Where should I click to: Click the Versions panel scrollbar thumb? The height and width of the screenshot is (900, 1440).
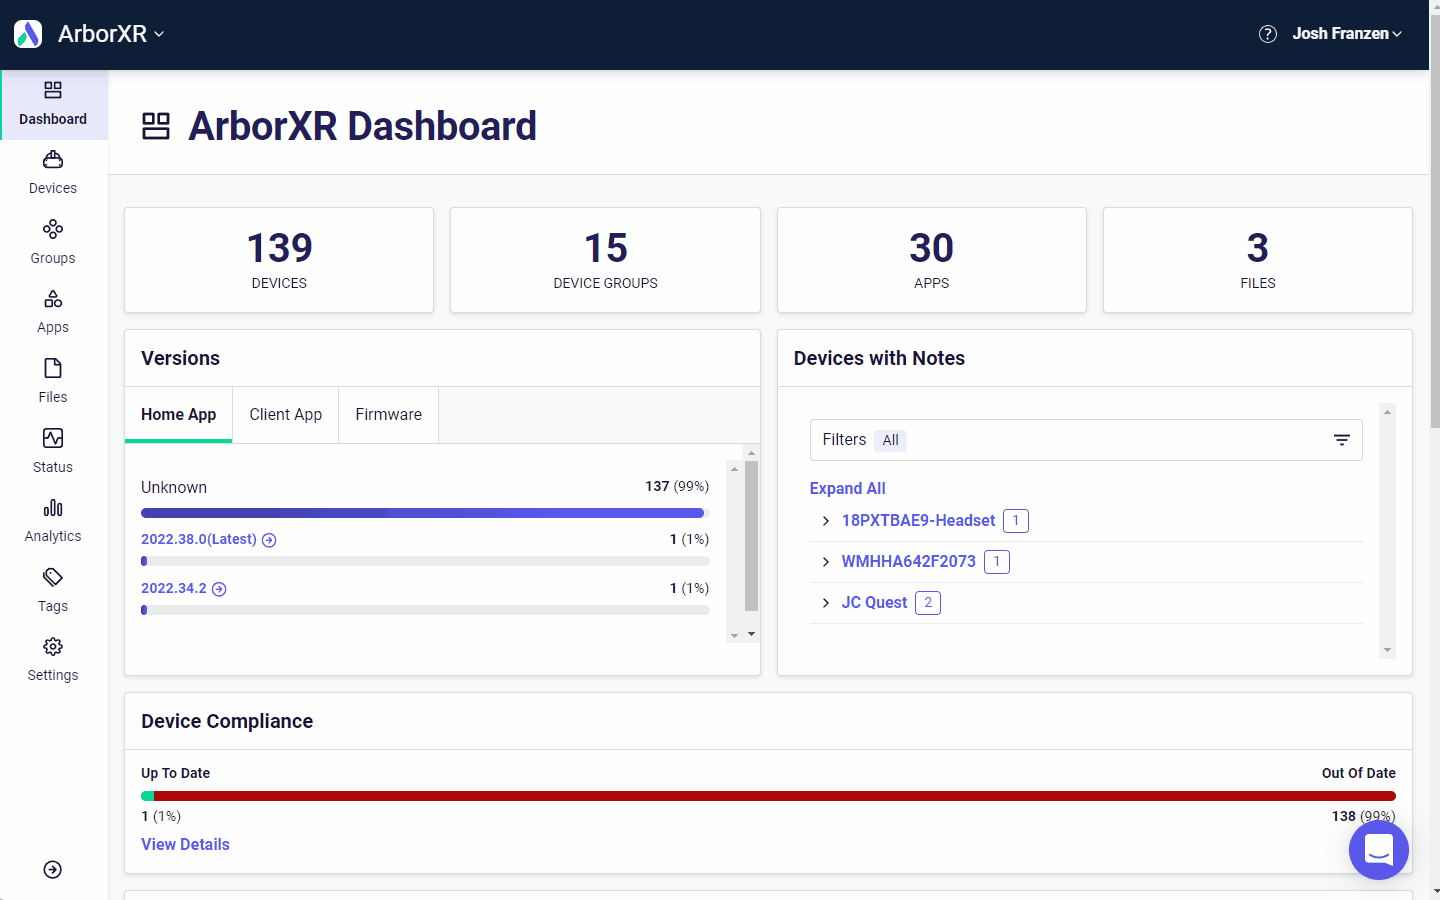coord(752,535)
